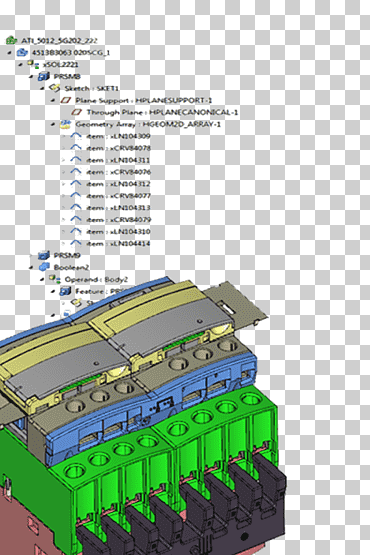Click the 451383063 020SCG_1 part icon
Image resolution: width=370 pixels, height=555 pixels.
click(x=22, y=52)
